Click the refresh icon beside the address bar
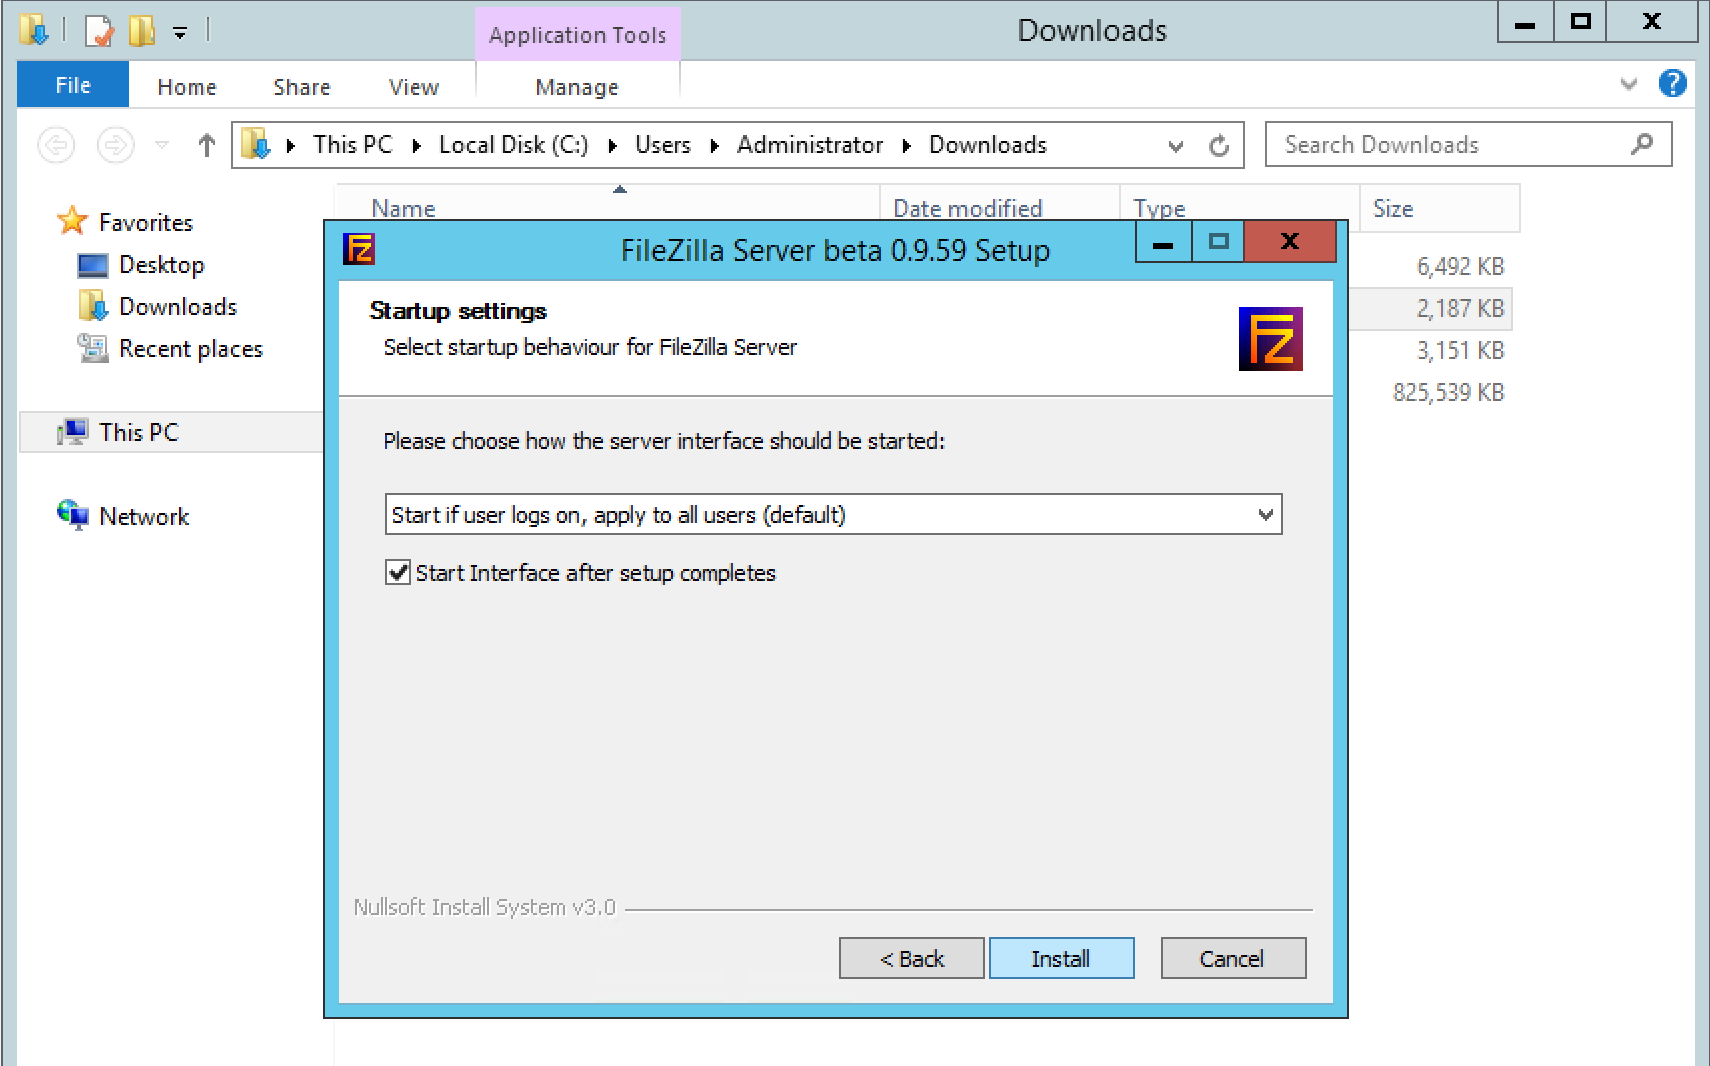1710x1066 pixels. (1219, 145)
